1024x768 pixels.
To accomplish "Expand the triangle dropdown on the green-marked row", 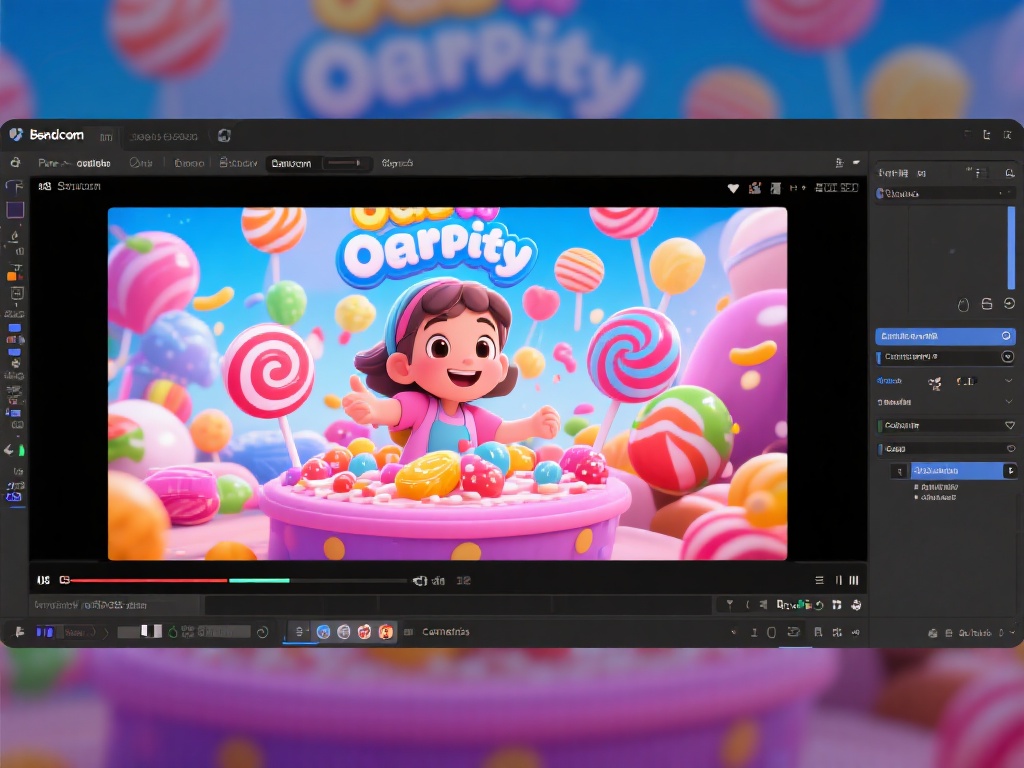I will pos(1009,425).
